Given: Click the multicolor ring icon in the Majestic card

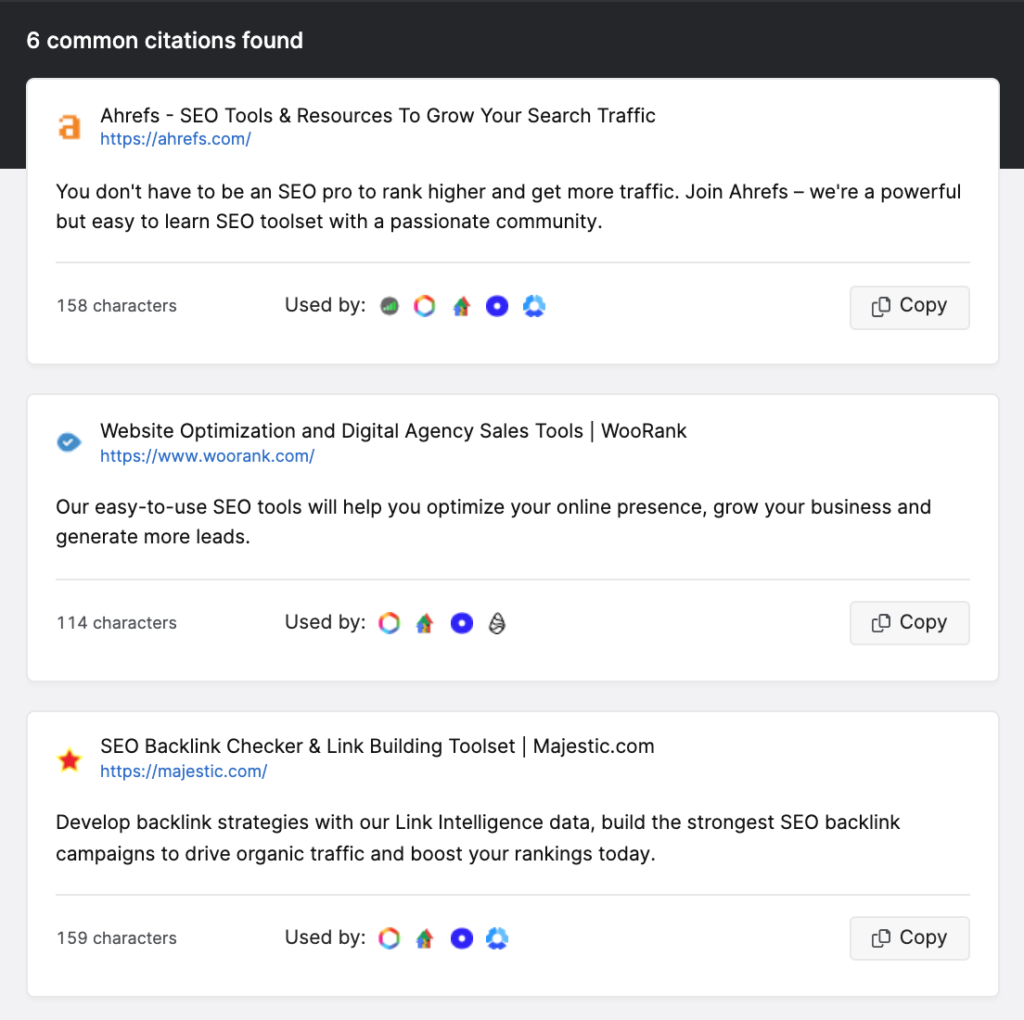Looking at the screenshot, I should click(389, 938).
